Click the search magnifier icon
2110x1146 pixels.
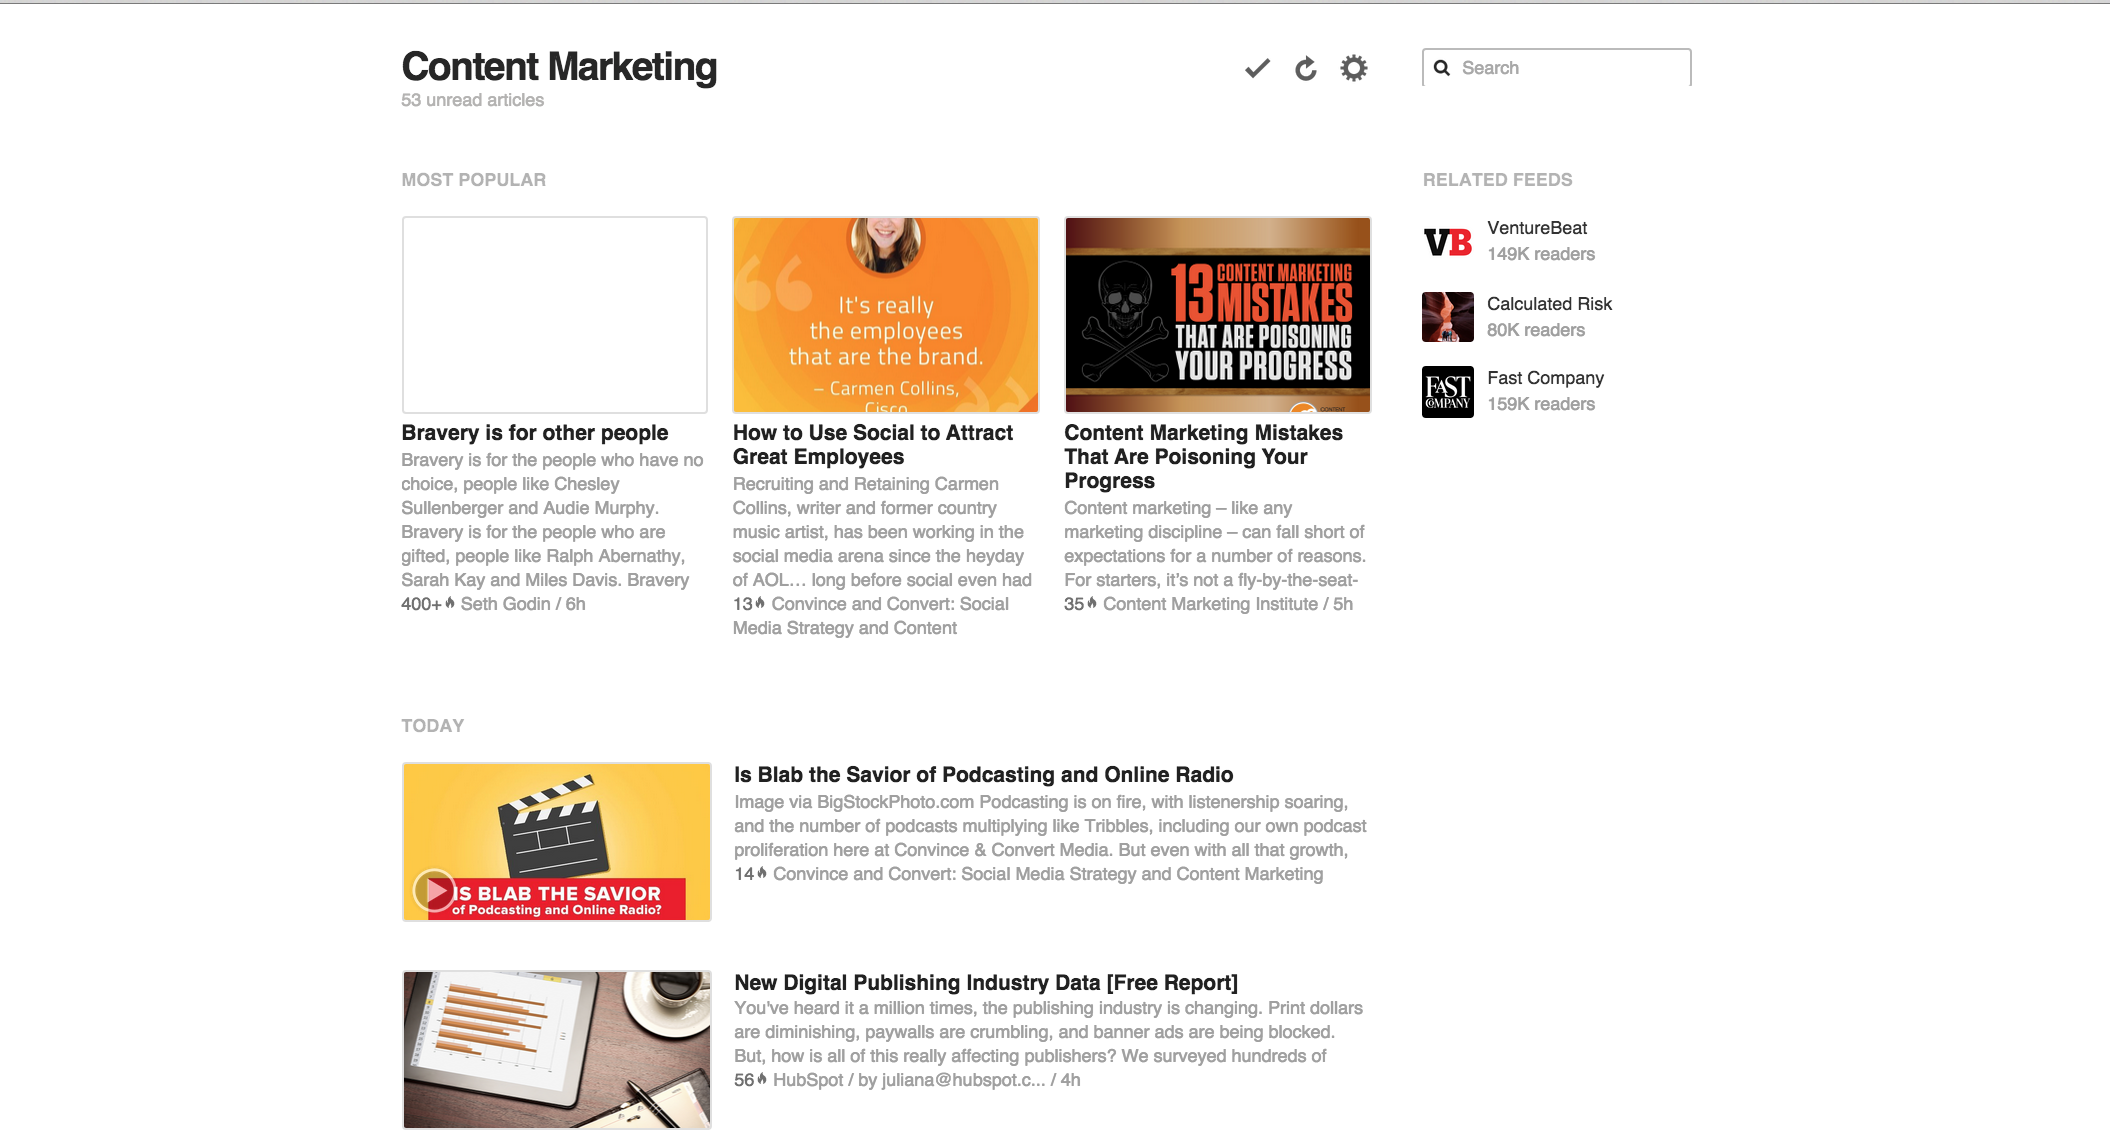(x=1441, y=68)
